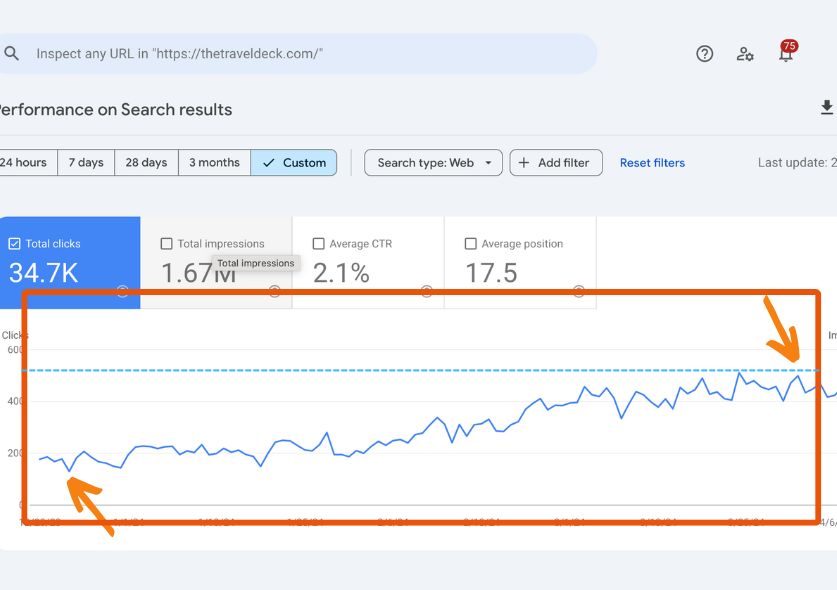Enable the Average CTR checkbox
837x590 pixels.
tap(318, 244)
